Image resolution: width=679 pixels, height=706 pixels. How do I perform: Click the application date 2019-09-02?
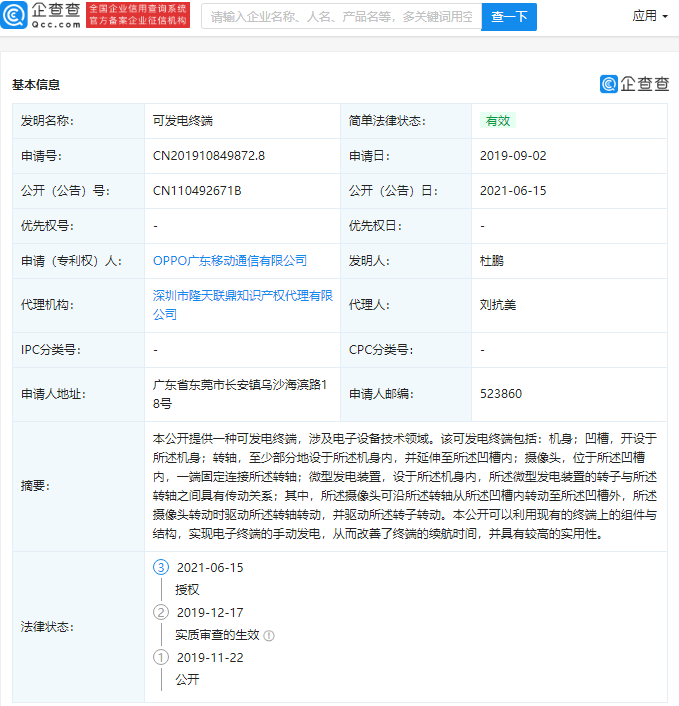tap(513, 156)
